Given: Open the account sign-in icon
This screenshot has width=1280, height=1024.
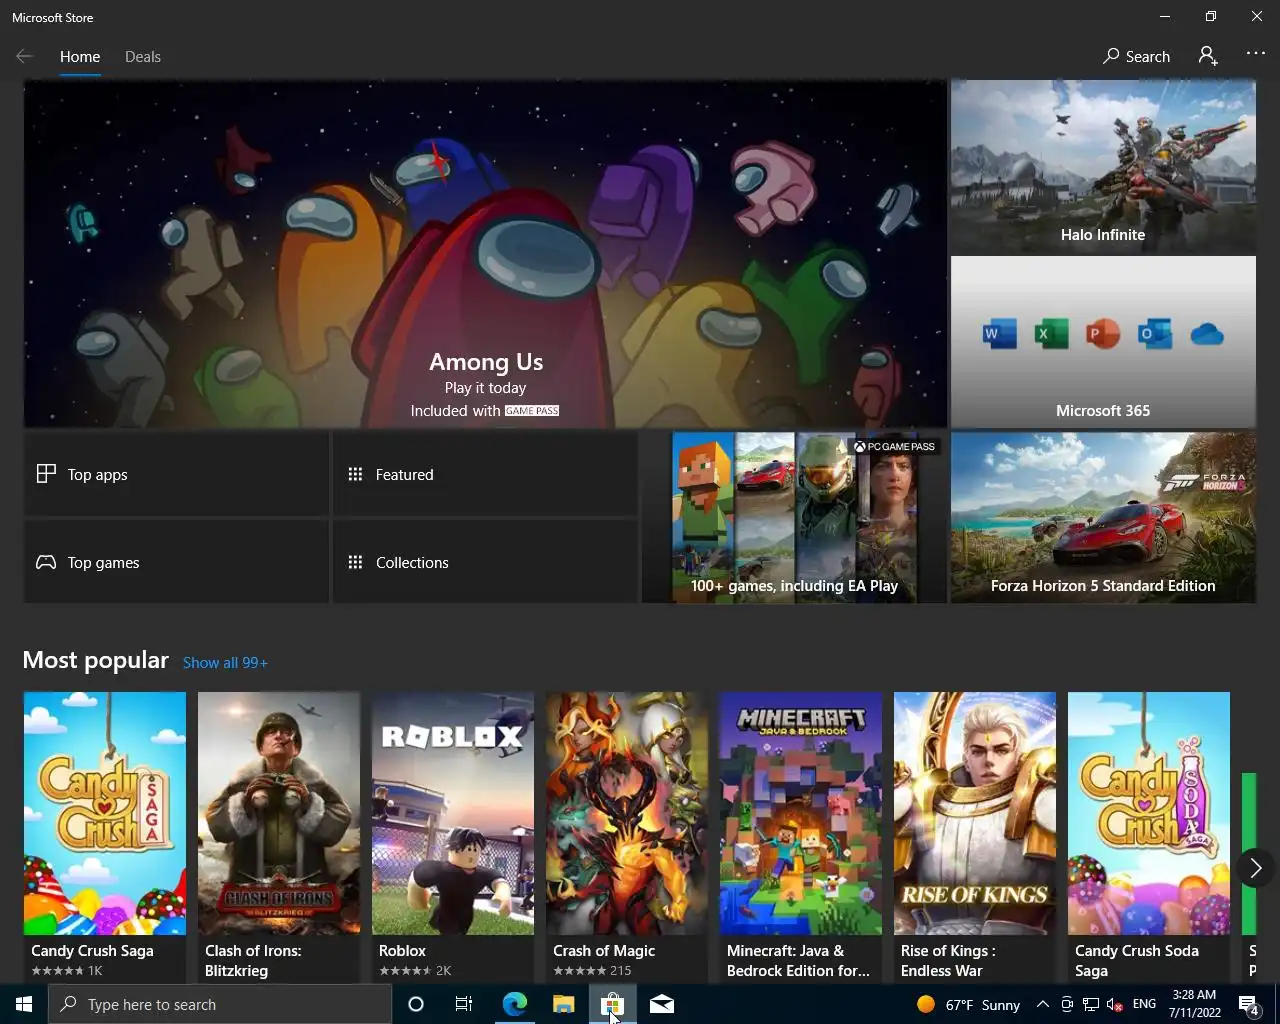Looking at the screenshot, I should coord(1208,57).
